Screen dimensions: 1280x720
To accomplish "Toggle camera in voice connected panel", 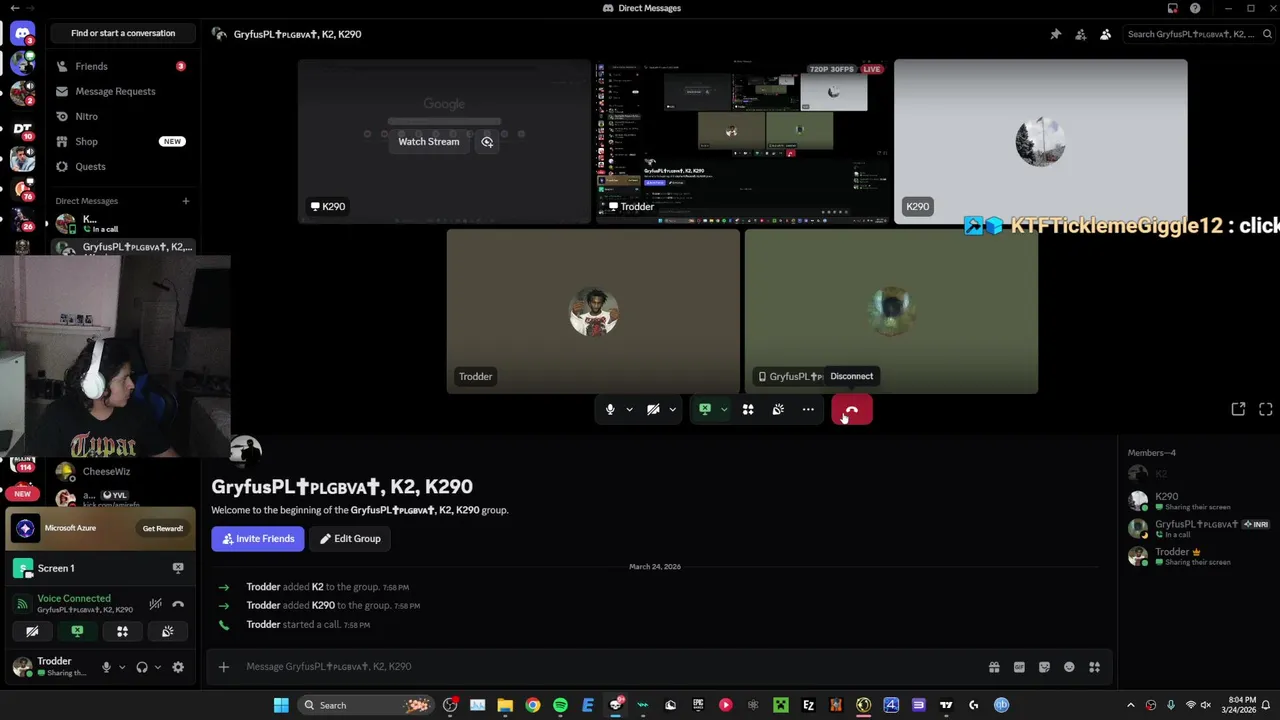I will (x=32, y=631).
